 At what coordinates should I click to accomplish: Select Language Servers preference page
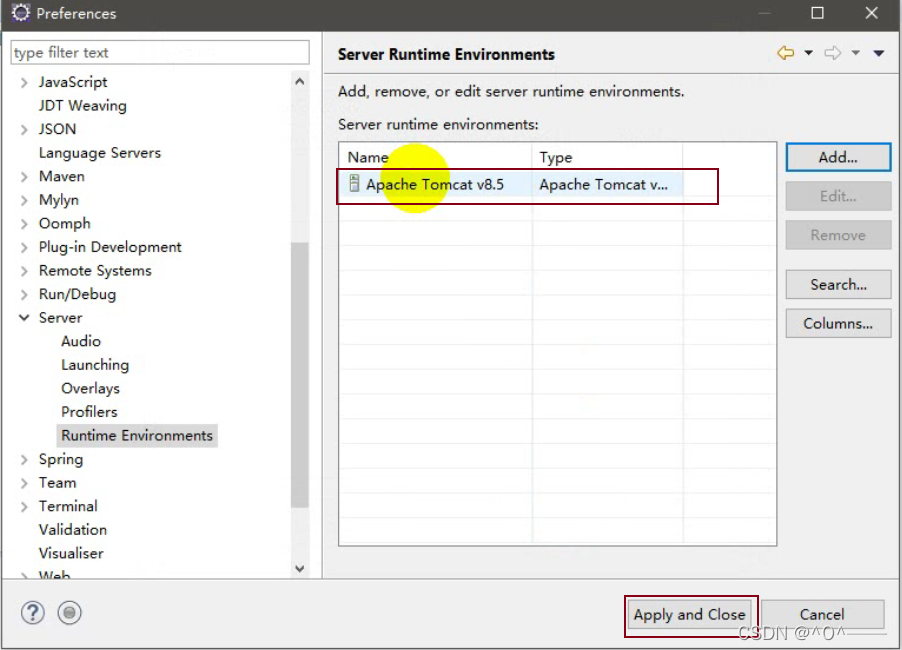[100, 153]
